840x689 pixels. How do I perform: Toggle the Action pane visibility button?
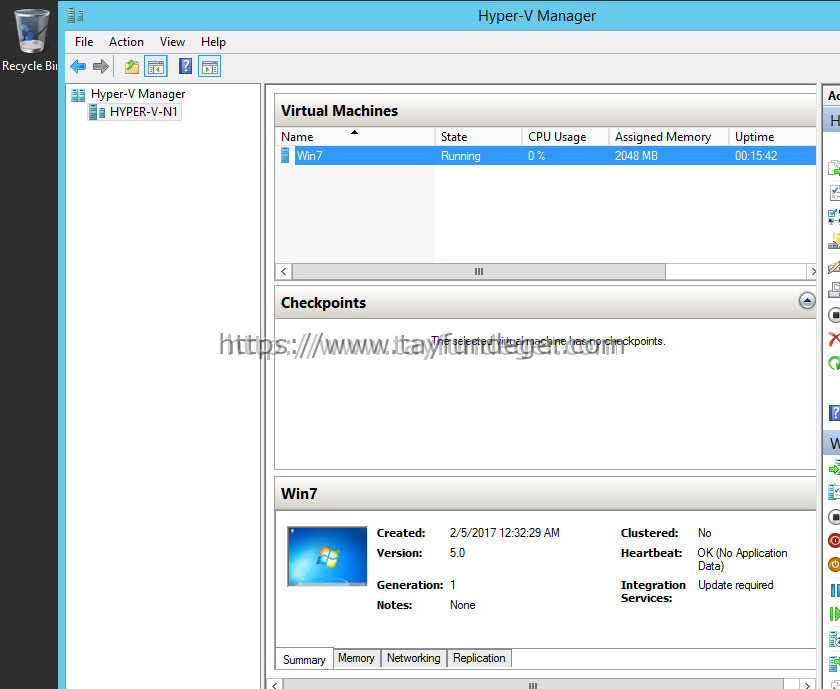(209, 66)
